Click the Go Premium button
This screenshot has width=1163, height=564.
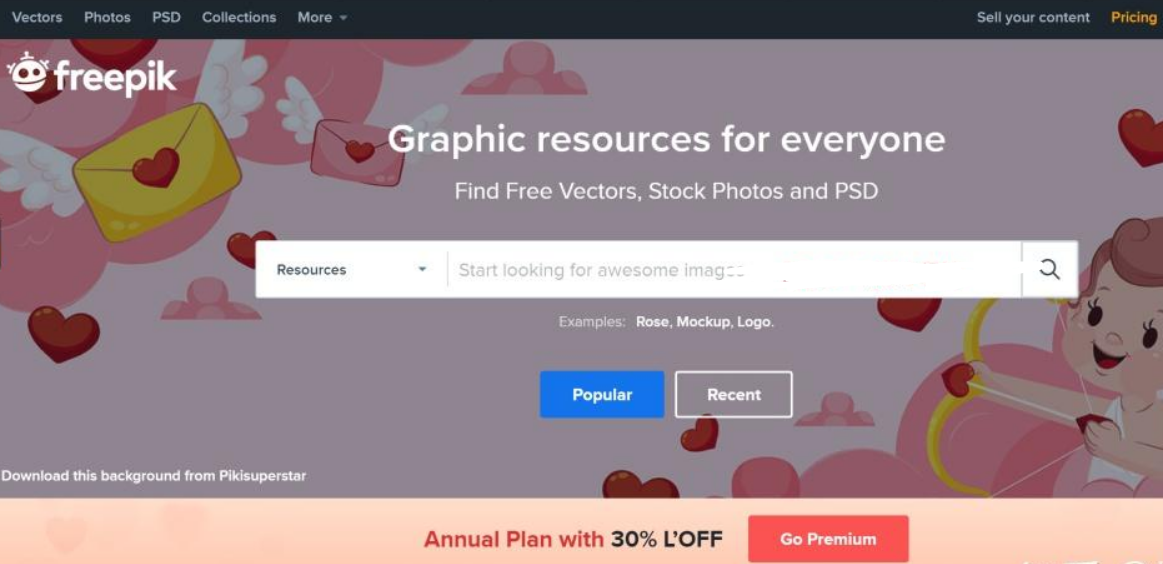(x=828, y=539)
